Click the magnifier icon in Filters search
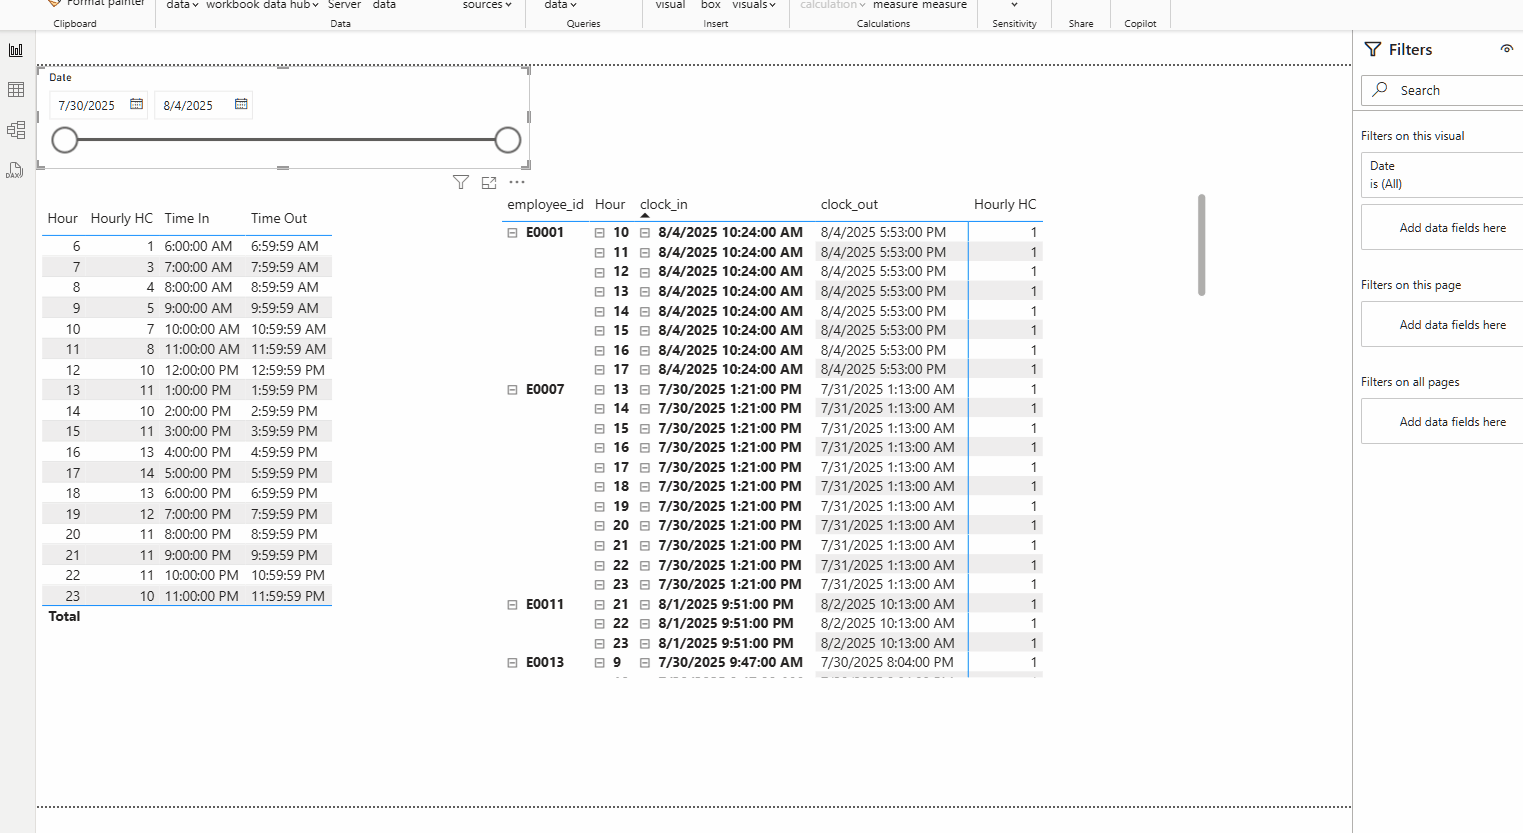This screenshot has width=1523, height=833. click(1380, 90)
